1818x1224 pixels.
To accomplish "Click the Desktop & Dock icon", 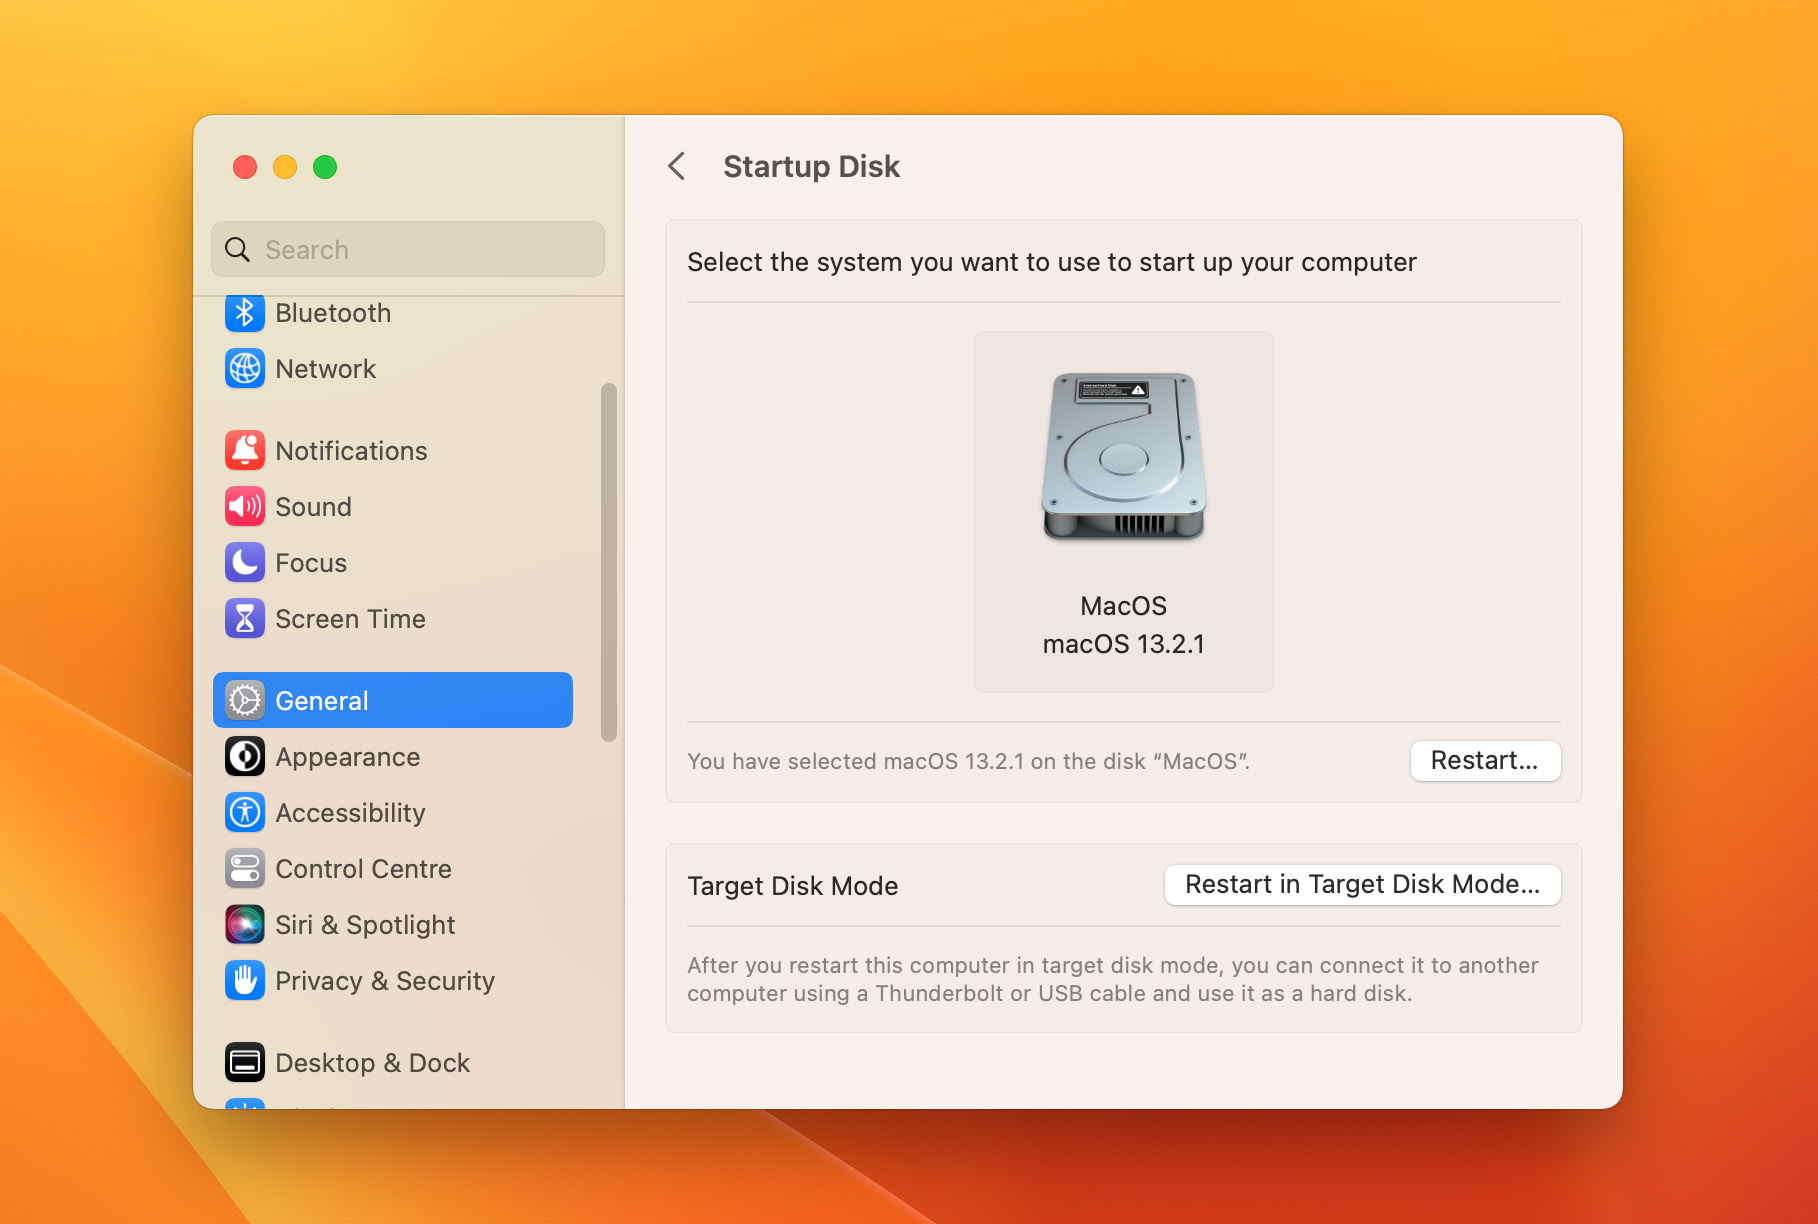I will (x=245, y=1063).
